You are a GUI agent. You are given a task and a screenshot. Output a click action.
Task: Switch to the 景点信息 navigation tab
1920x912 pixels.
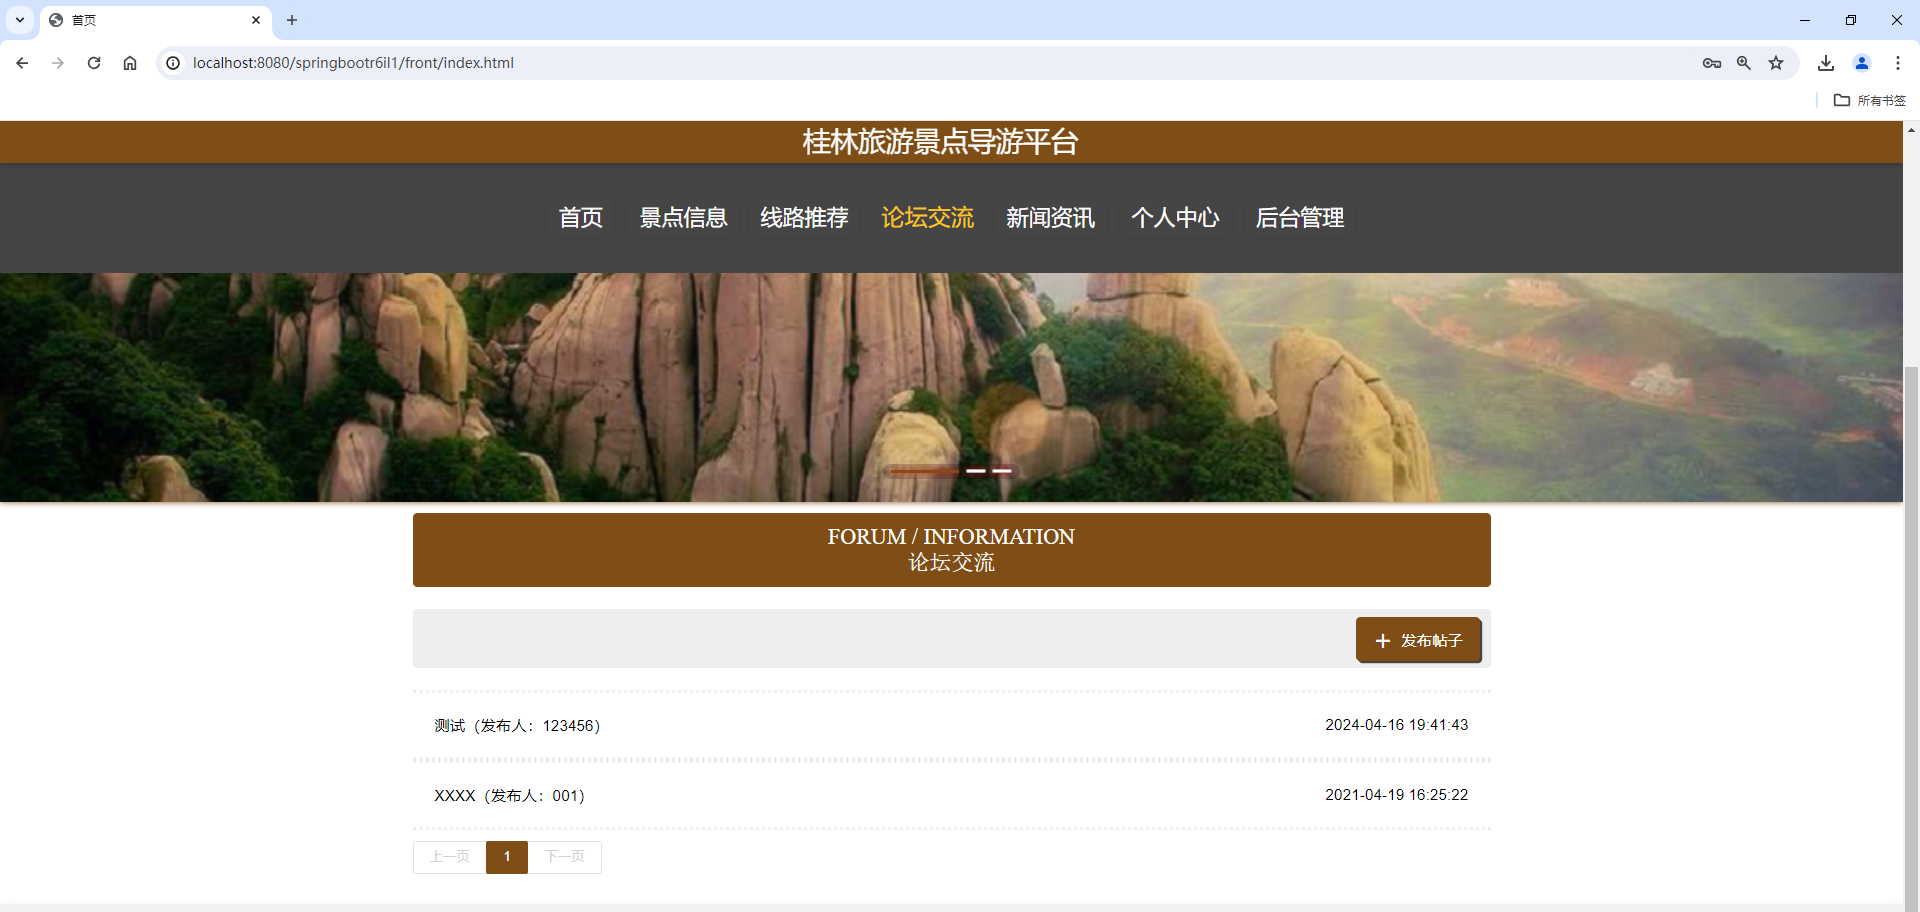(x=683, y=218)
